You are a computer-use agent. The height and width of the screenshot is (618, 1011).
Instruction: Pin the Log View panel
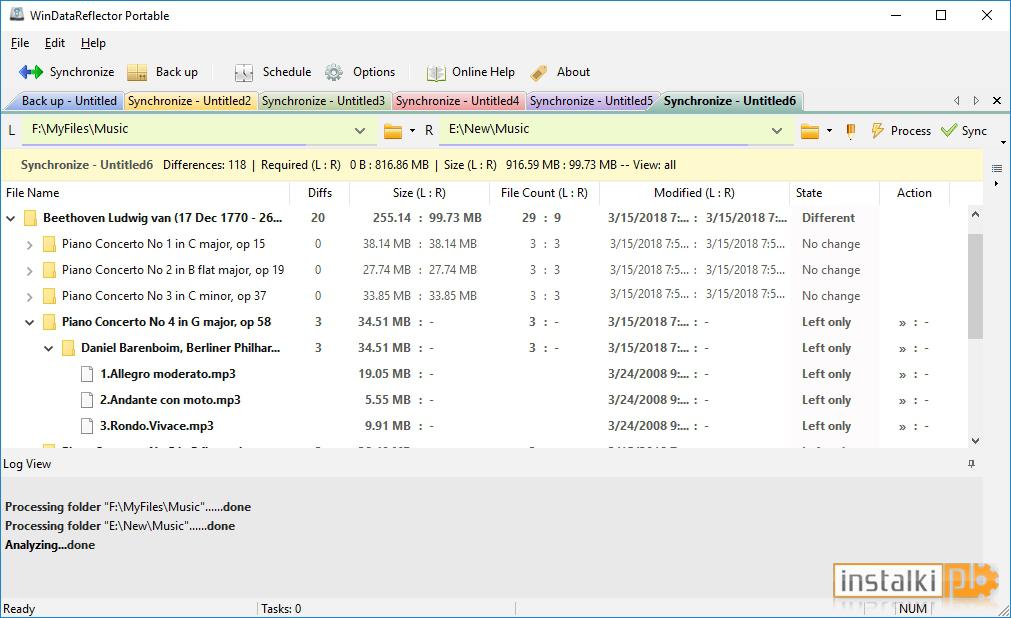point(971,464)
